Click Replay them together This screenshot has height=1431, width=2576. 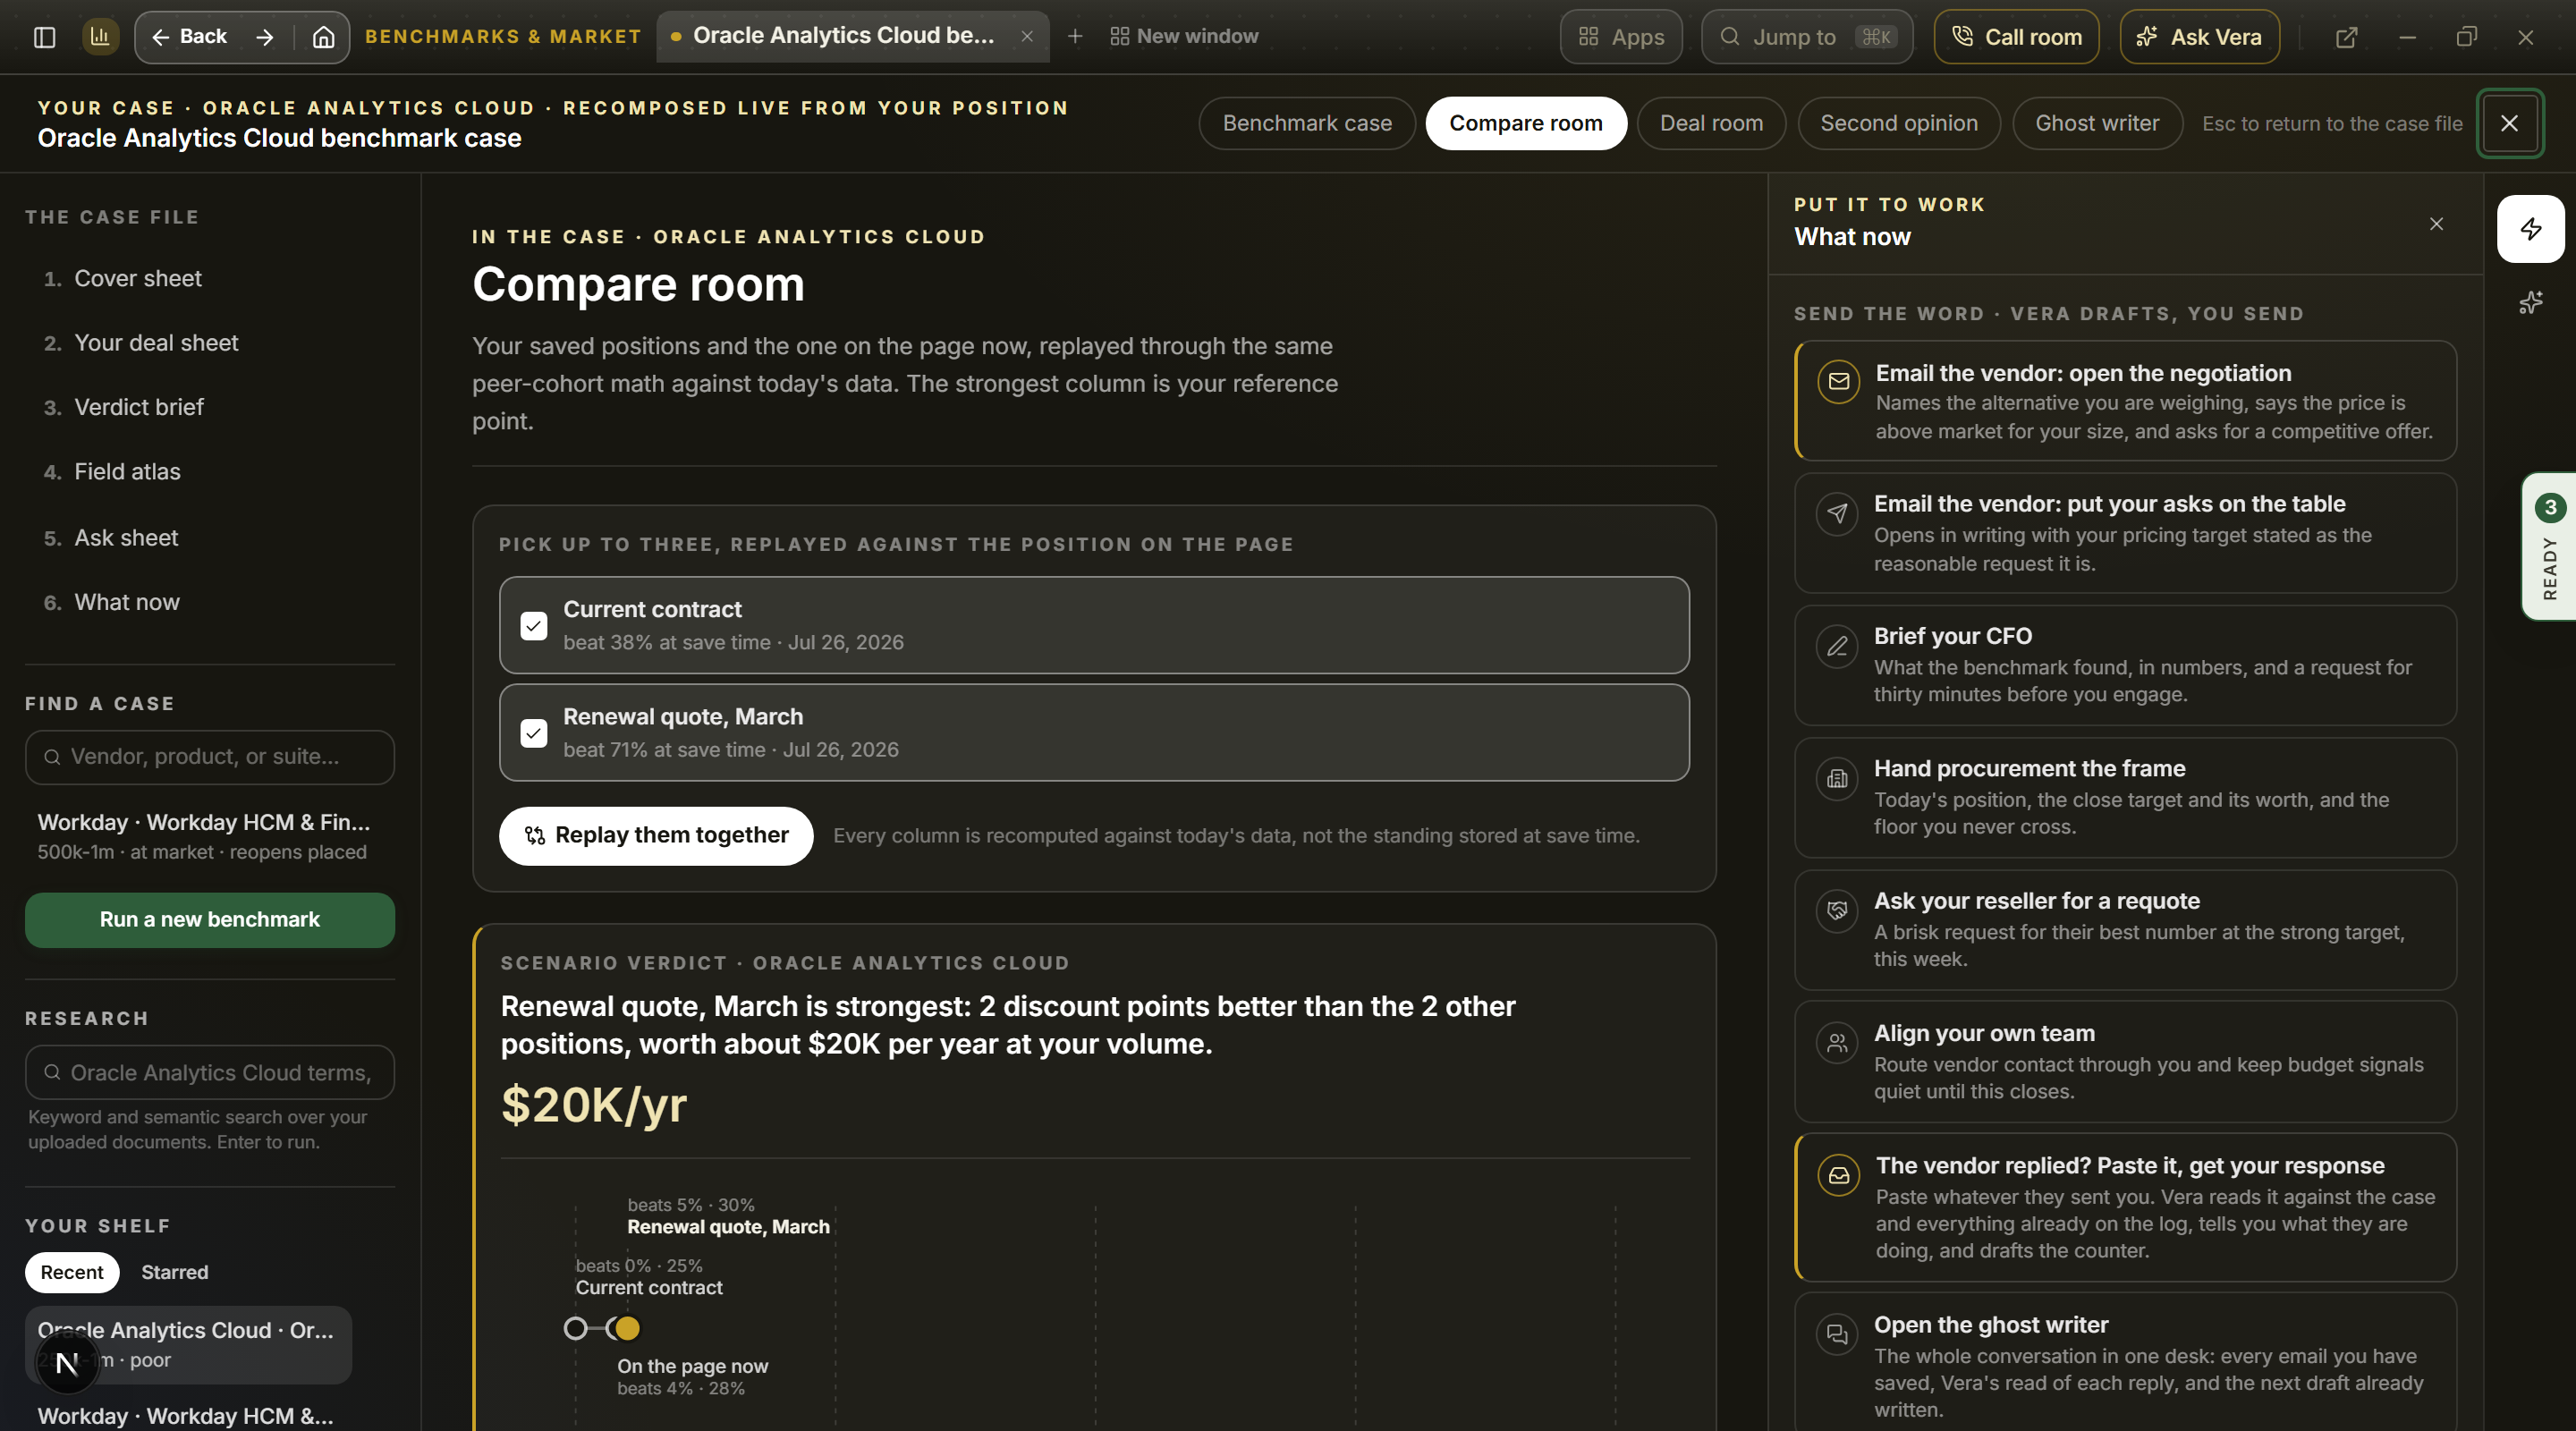pyautogui.click(x=656, y=836)
